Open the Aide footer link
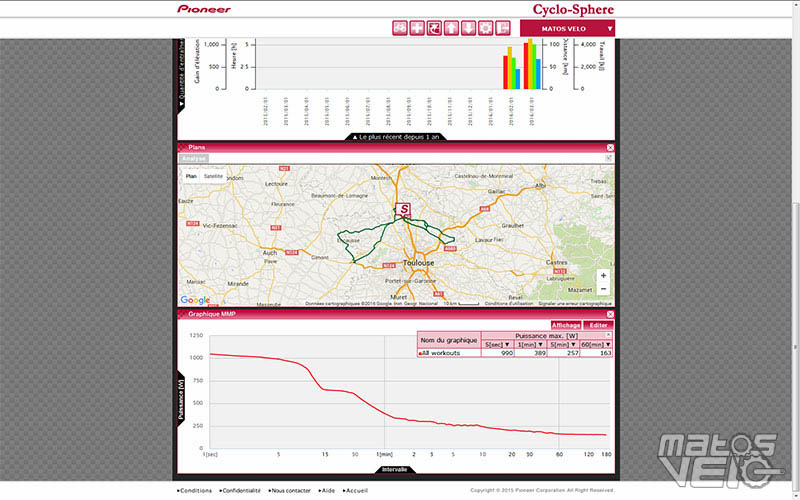The height and width of the screenshot is (500, 800). click(327, 491)
